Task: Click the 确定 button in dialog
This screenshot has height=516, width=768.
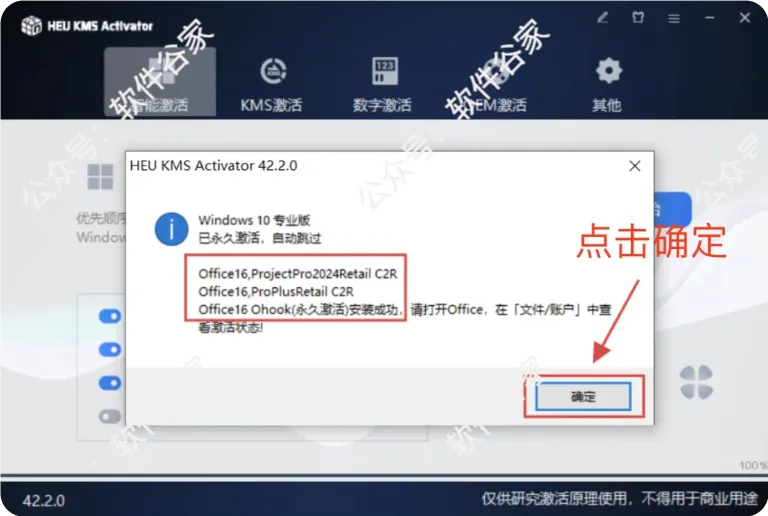Action: click(583, 396)
